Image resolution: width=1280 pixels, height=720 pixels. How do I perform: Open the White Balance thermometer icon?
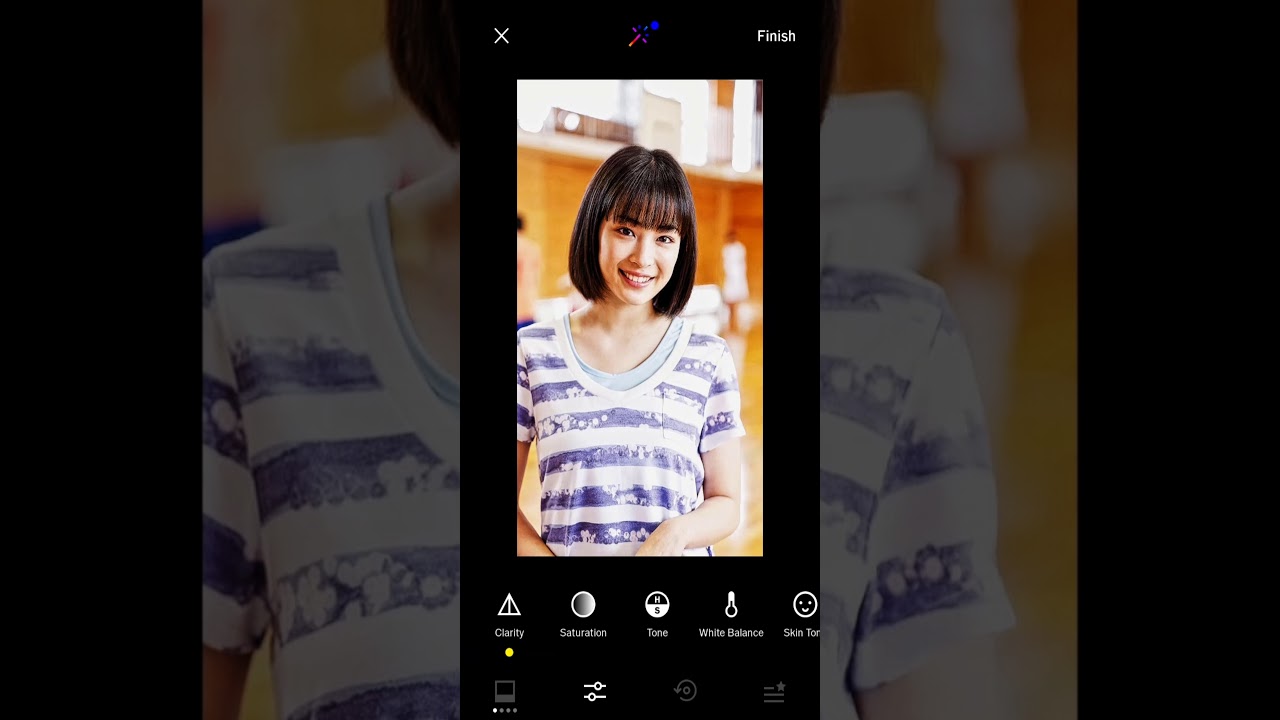coord(731,604)
